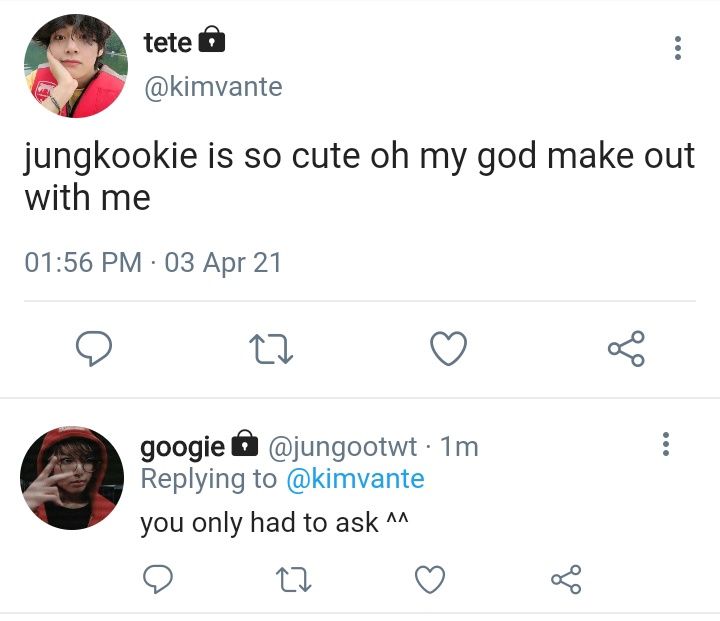Click the @kimvante link in Replying to
The image size is (720, 621).
[355, 479]
